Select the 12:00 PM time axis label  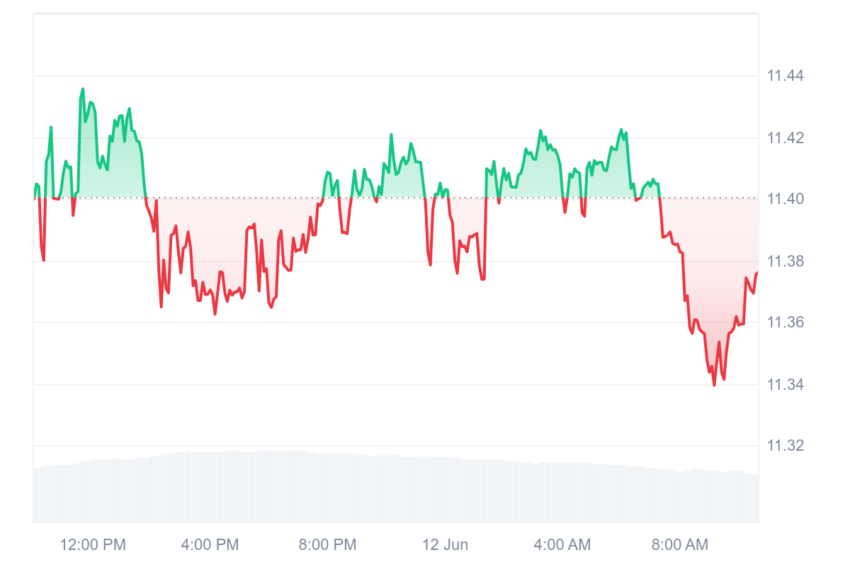click(x=93, y=544)
